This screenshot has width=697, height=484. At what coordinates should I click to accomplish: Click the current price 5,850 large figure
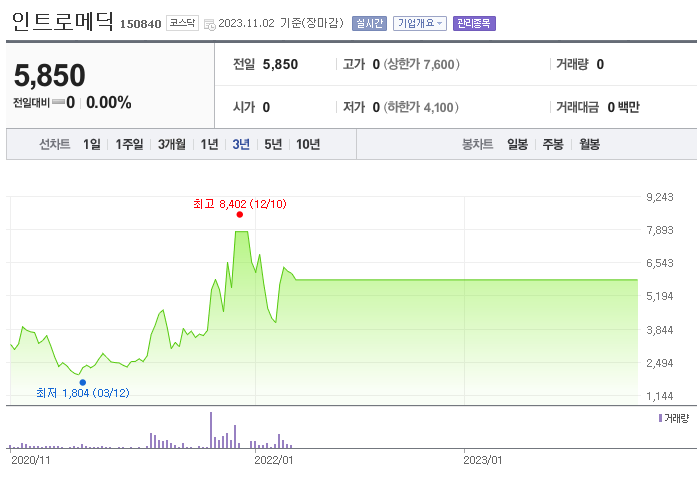coord(49,75)
